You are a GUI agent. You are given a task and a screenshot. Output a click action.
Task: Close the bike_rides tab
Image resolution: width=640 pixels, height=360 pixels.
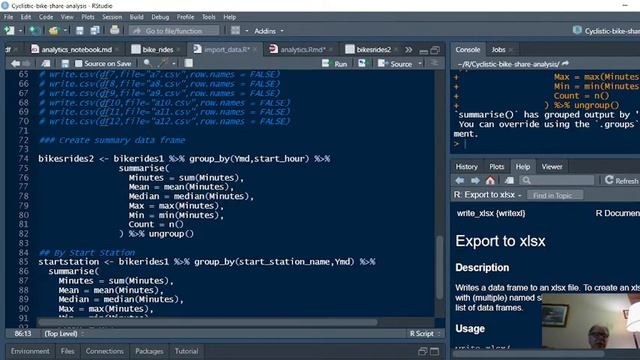coord(178,50)
